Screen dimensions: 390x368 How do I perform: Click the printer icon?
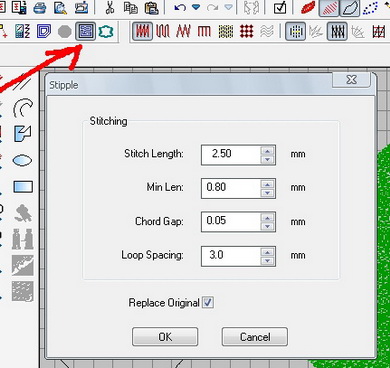click(x=40, y=8)
